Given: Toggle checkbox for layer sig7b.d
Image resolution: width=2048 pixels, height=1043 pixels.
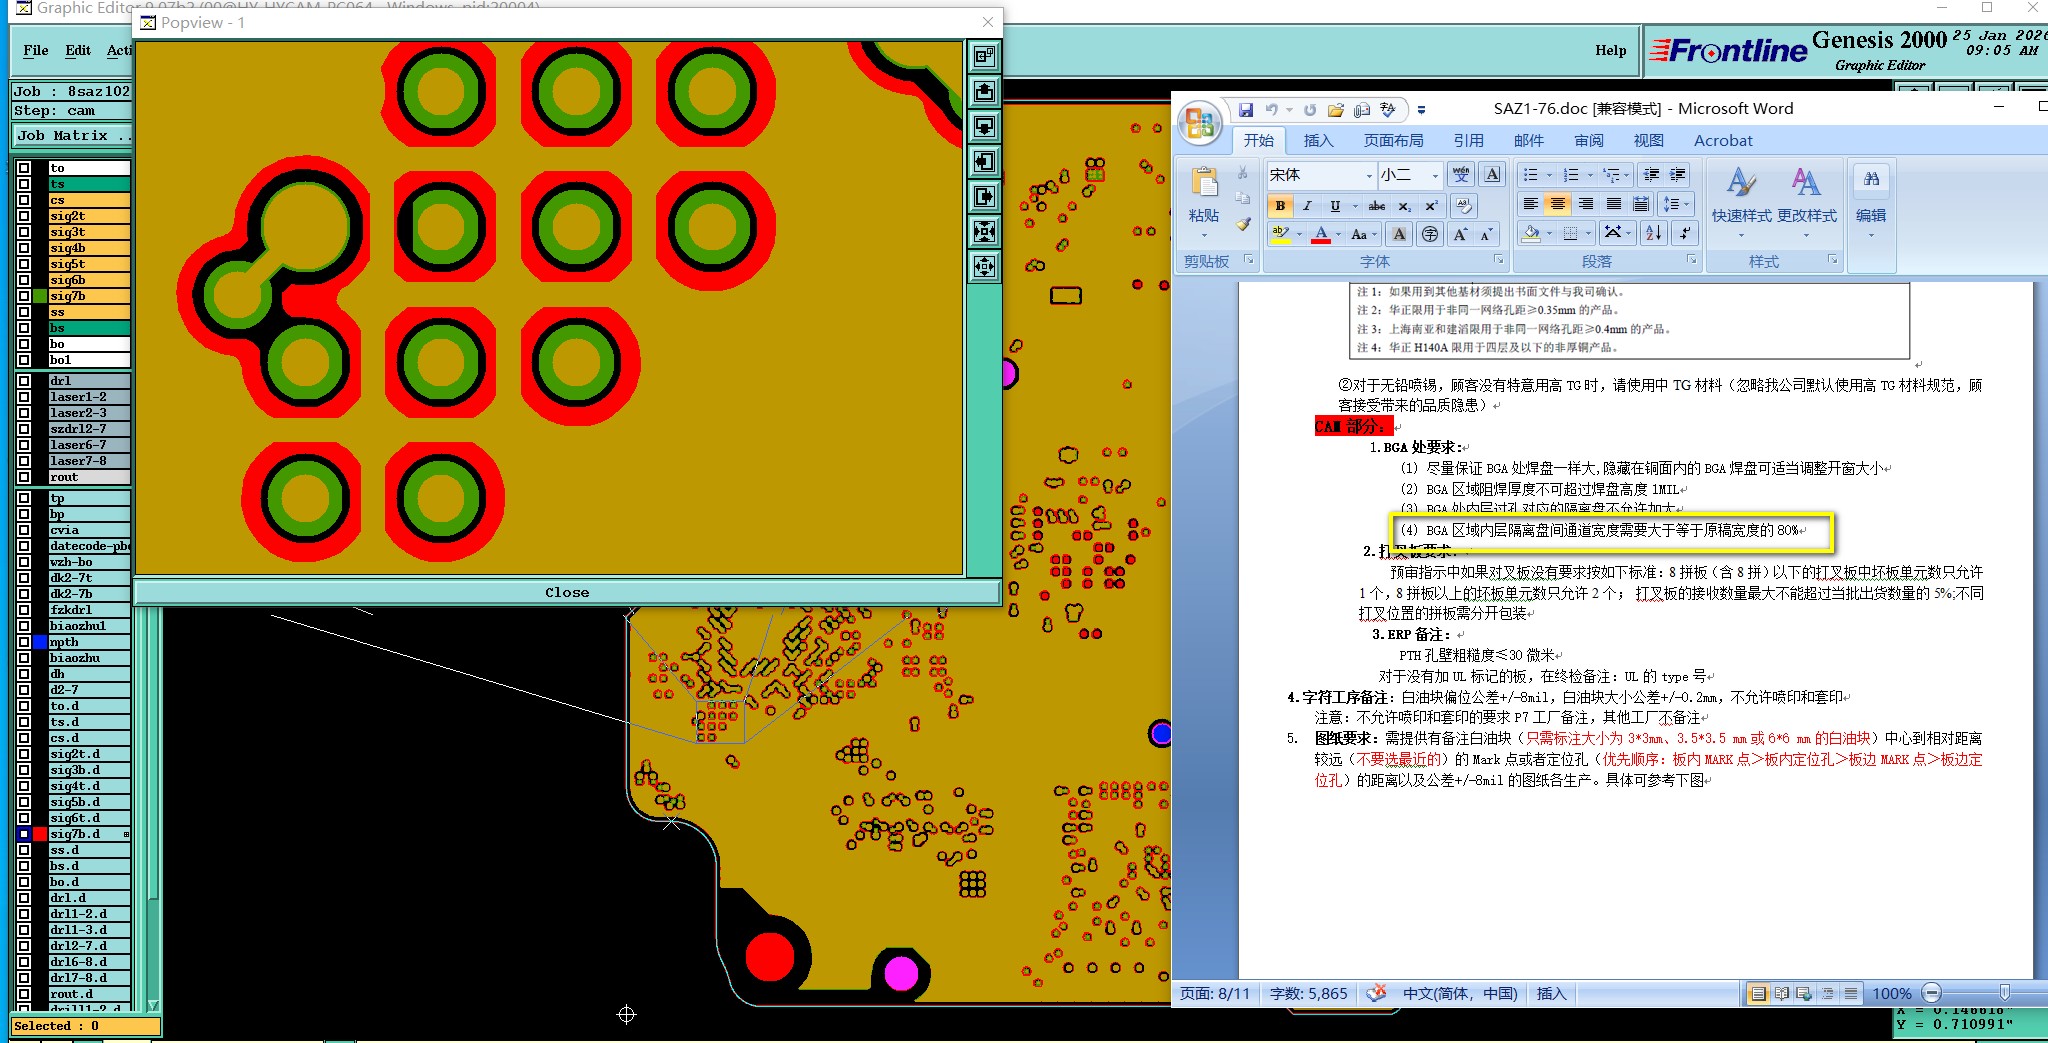Looking at the screenshot, I should [x=24, y=834].
